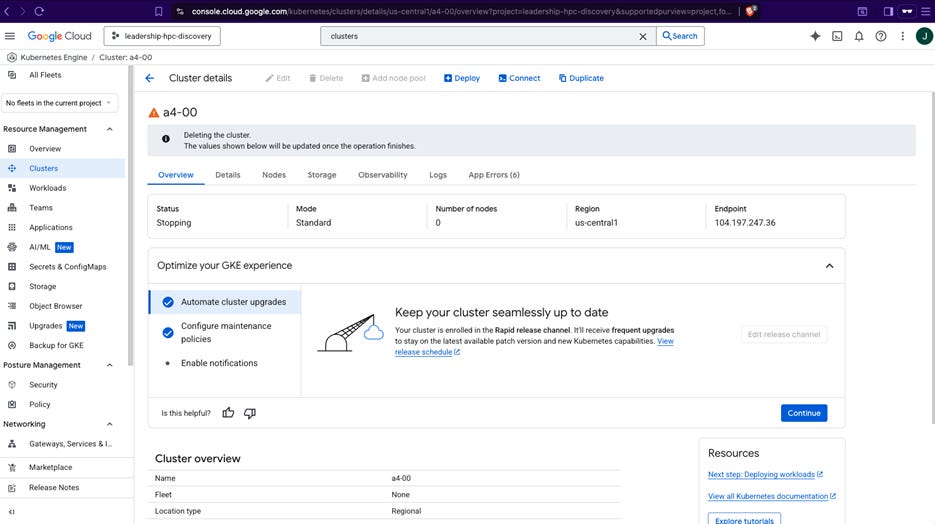Image resolution: width=935 pixels, height=524 pixels.
Task: Collapse the Resource Management section
Action: [110, 129]
